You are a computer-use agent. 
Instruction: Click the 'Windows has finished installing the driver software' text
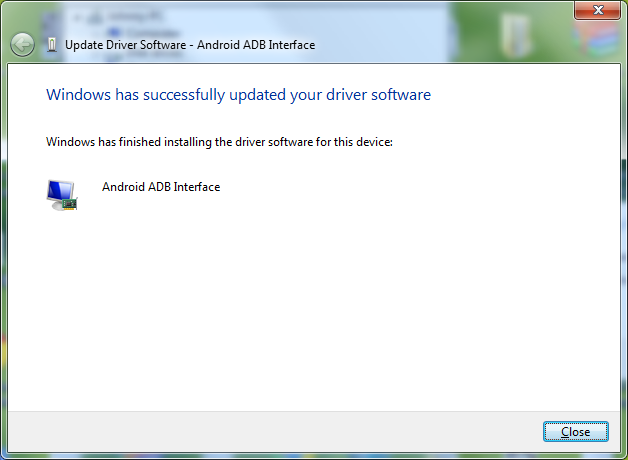point(219,142)
